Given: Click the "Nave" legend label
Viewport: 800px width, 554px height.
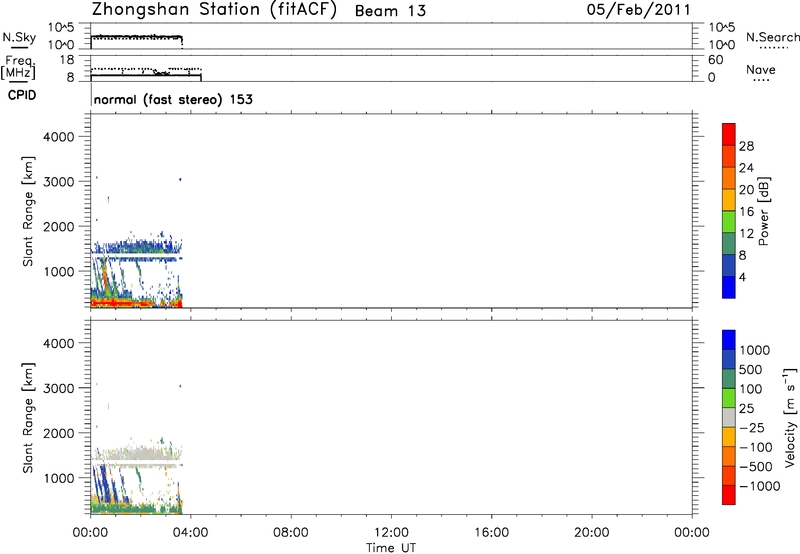Looking at the screenshot, I should [x=761, y=70].
